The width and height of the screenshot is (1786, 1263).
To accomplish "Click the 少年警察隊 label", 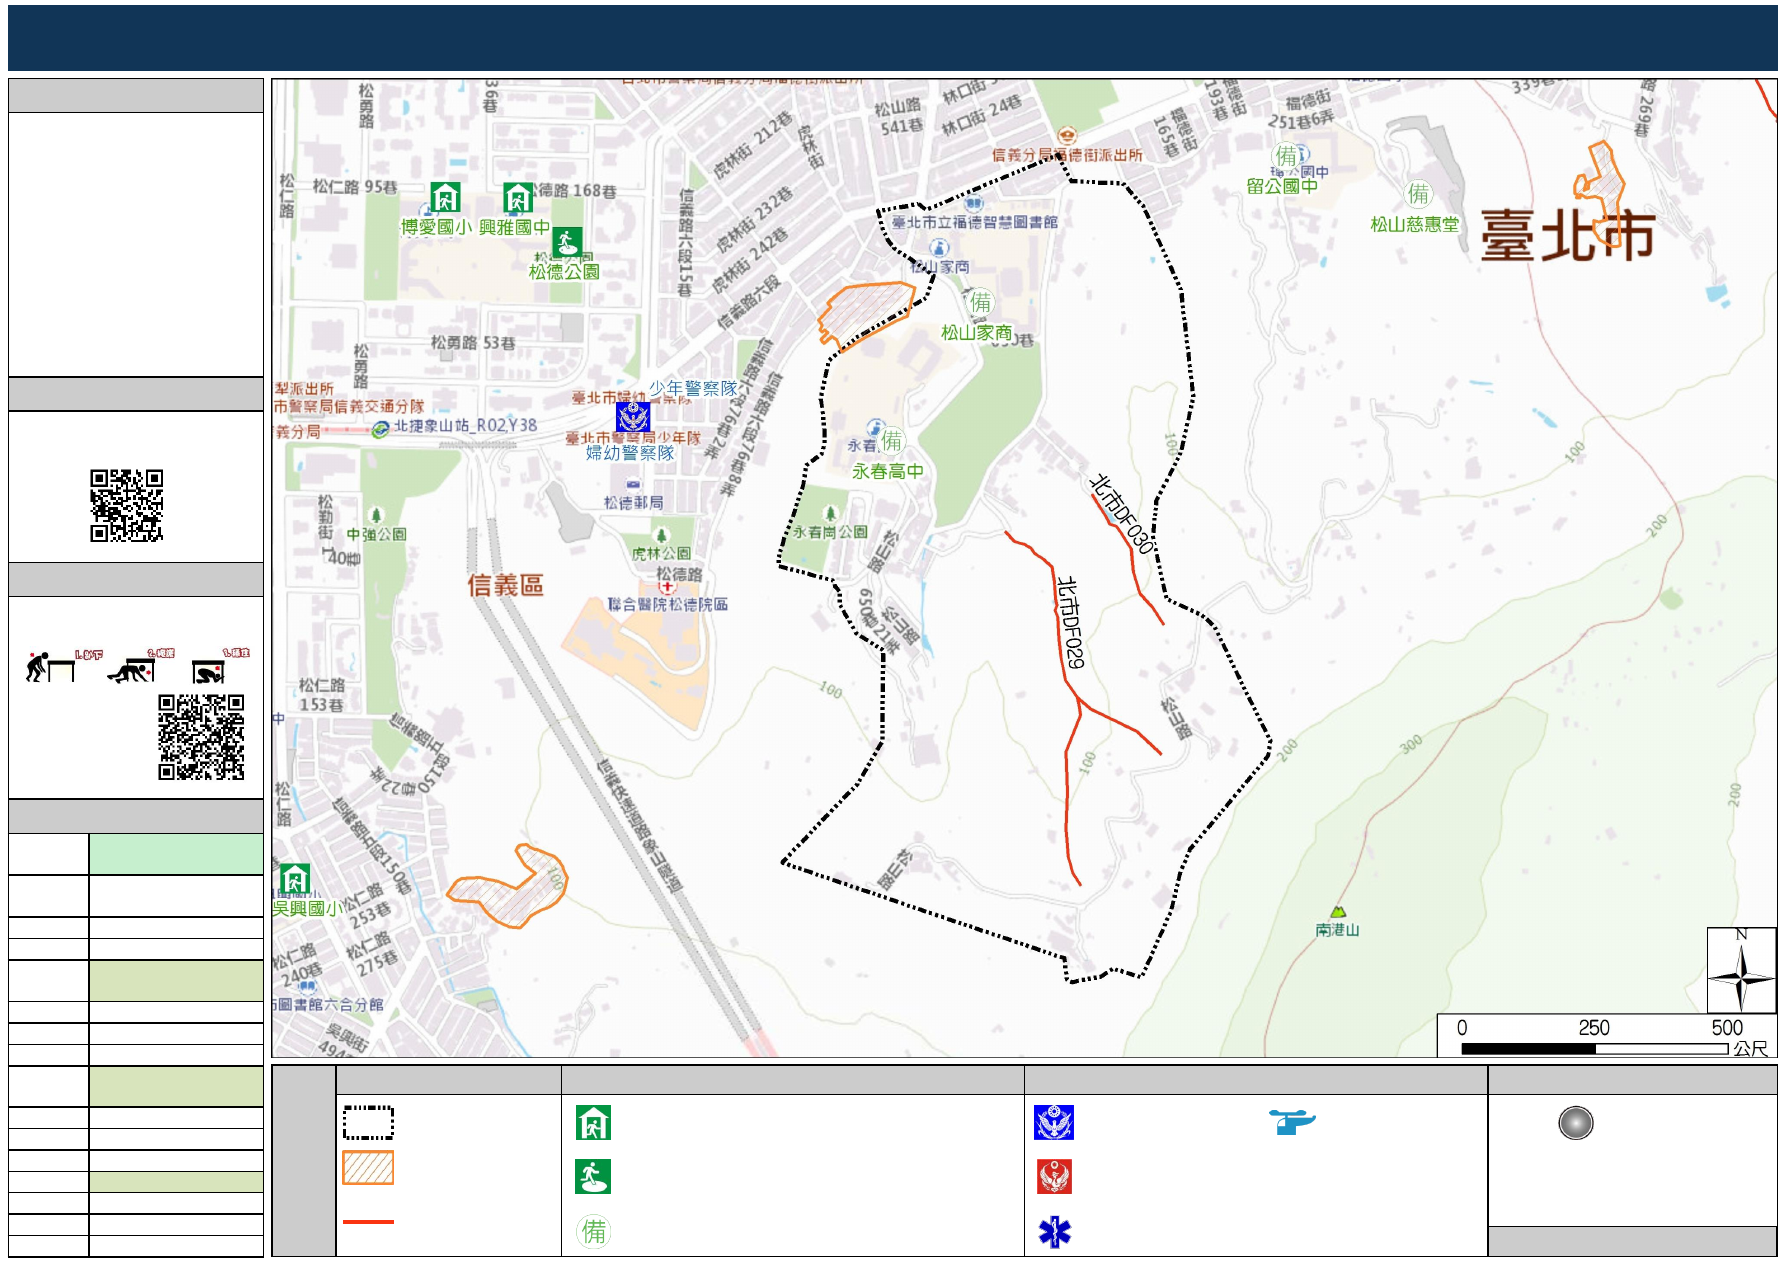I will 693,388.
